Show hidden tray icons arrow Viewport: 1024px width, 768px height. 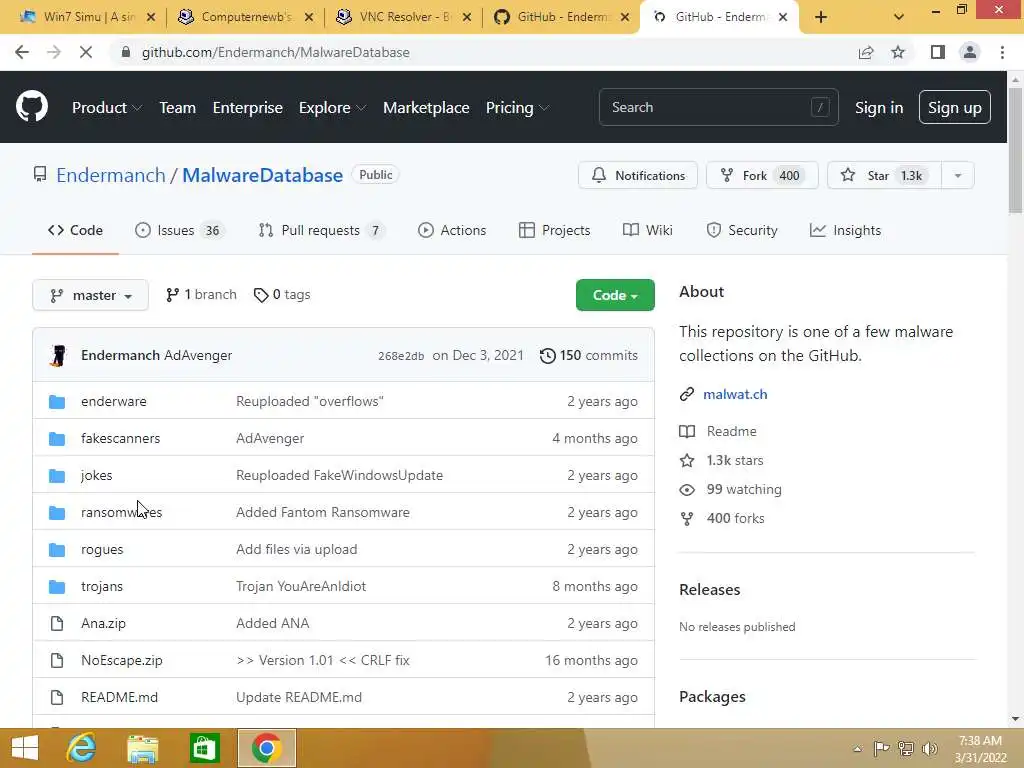click(857, 748)
